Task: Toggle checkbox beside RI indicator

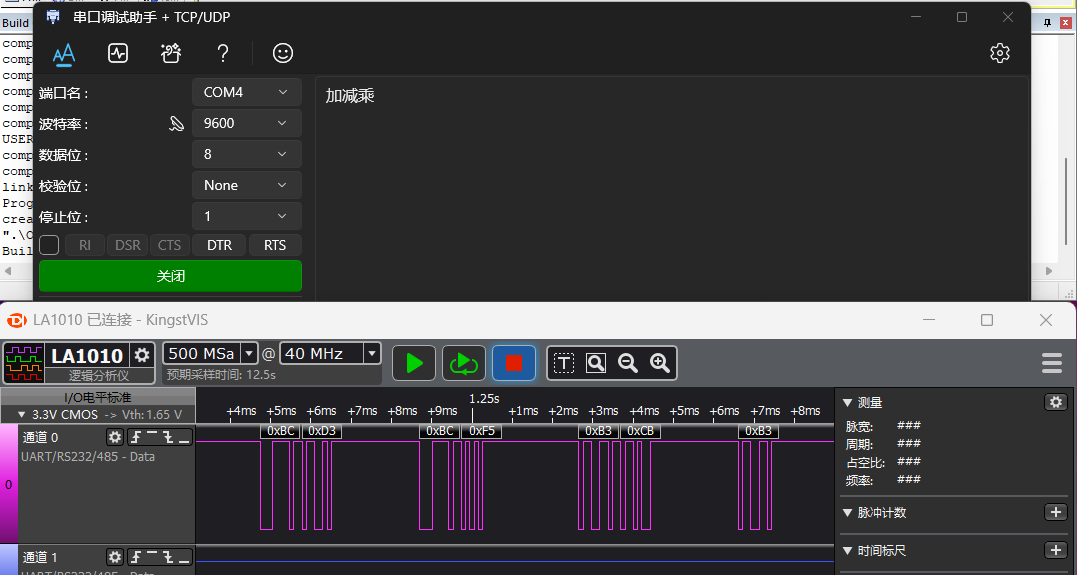Action: (x=49, y=245)
